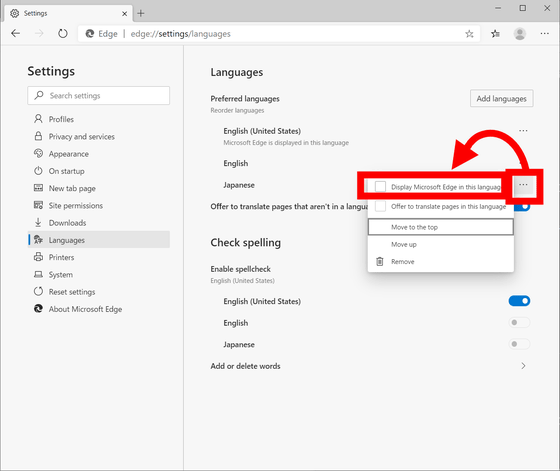Open the user profile avatar icon
Image resolution: width=560 pixels, height=471 pixels.
520,34
